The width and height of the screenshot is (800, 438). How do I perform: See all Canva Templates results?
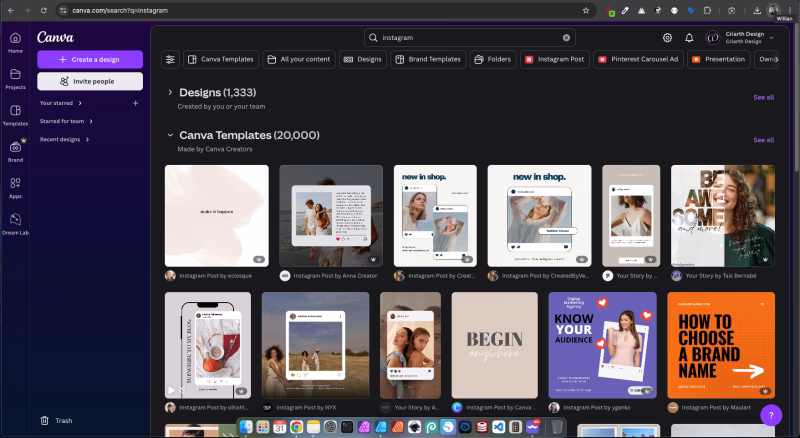point(763,140)
